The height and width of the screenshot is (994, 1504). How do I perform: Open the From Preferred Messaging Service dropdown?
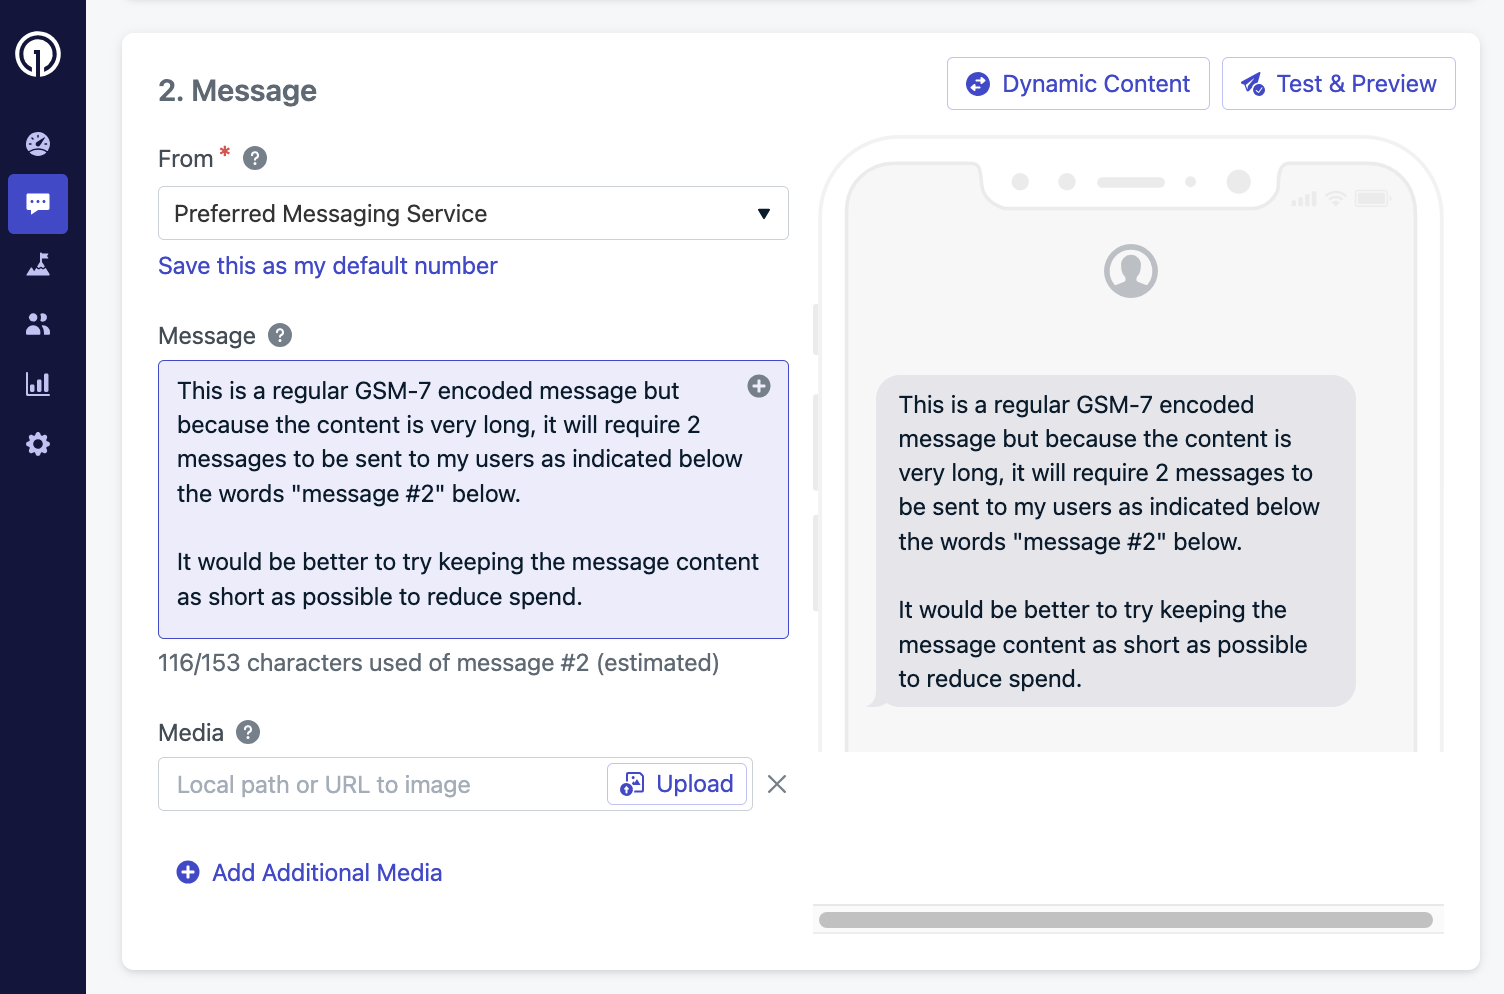coord(473,213)
